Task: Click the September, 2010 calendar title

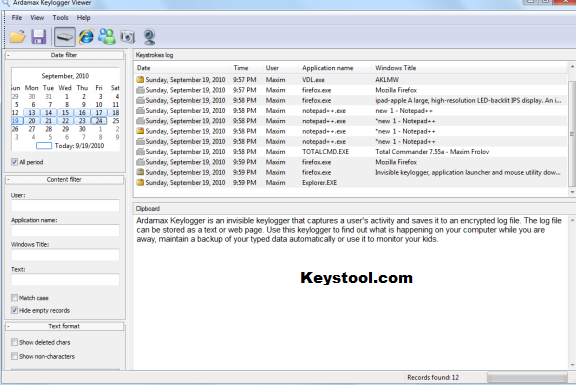Action: click(x=65, y=76)
